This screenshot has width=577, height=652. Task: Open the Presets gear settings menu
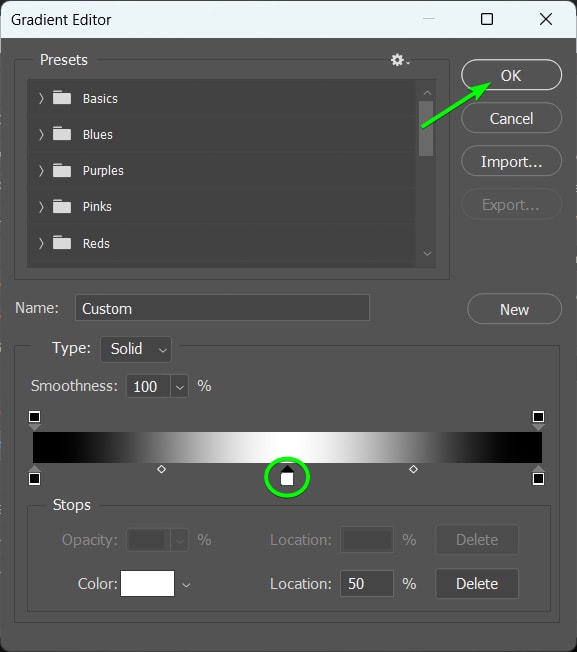(399, 60)
